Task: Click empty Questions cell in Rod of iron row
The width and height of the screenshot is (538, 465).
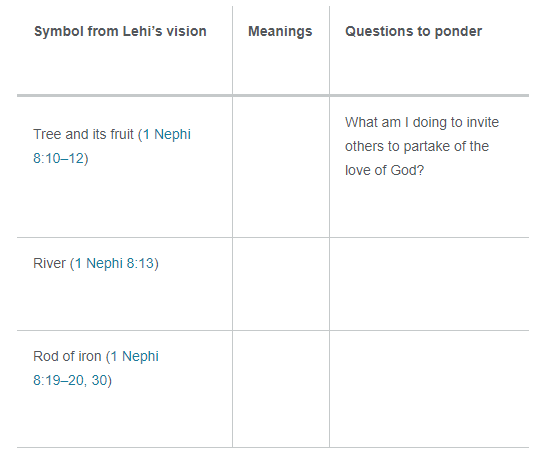Action: [x=429, y=389]
